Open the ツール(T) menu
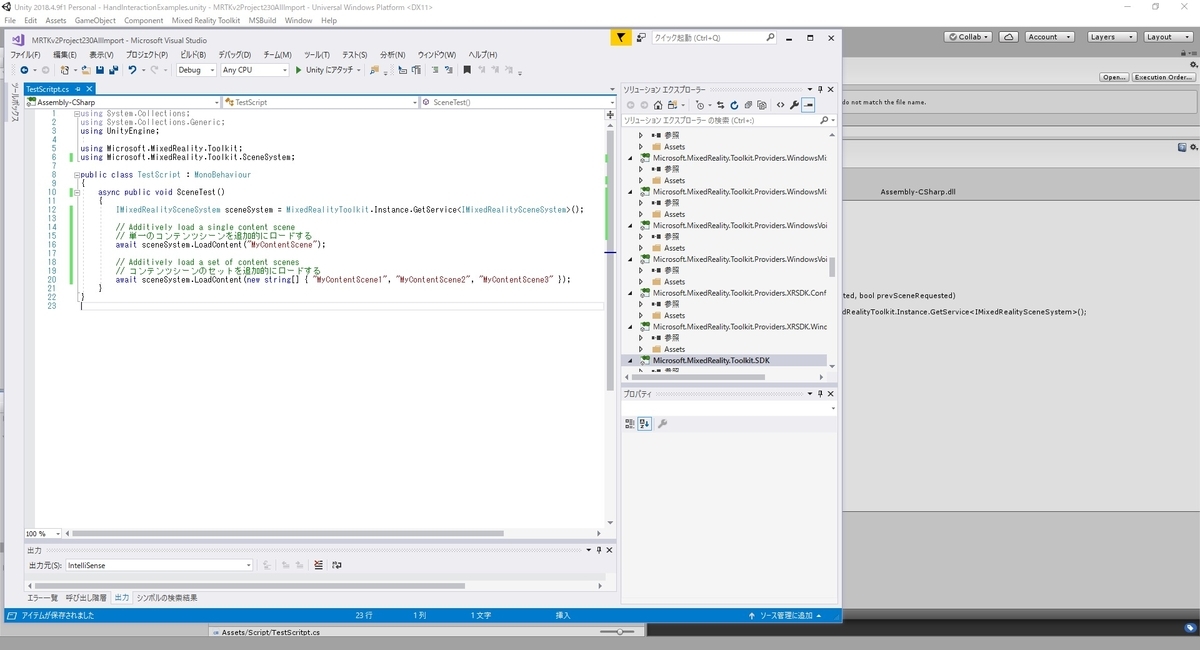Image resolution: width=1200 pixels, height=650 pixels. tap(317, 54)
